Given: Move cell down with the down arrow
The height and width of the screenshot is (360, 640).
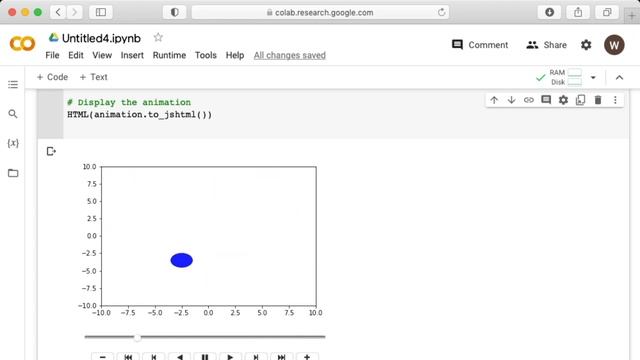Looking at the screenshot, I should [x=511, y=100].
